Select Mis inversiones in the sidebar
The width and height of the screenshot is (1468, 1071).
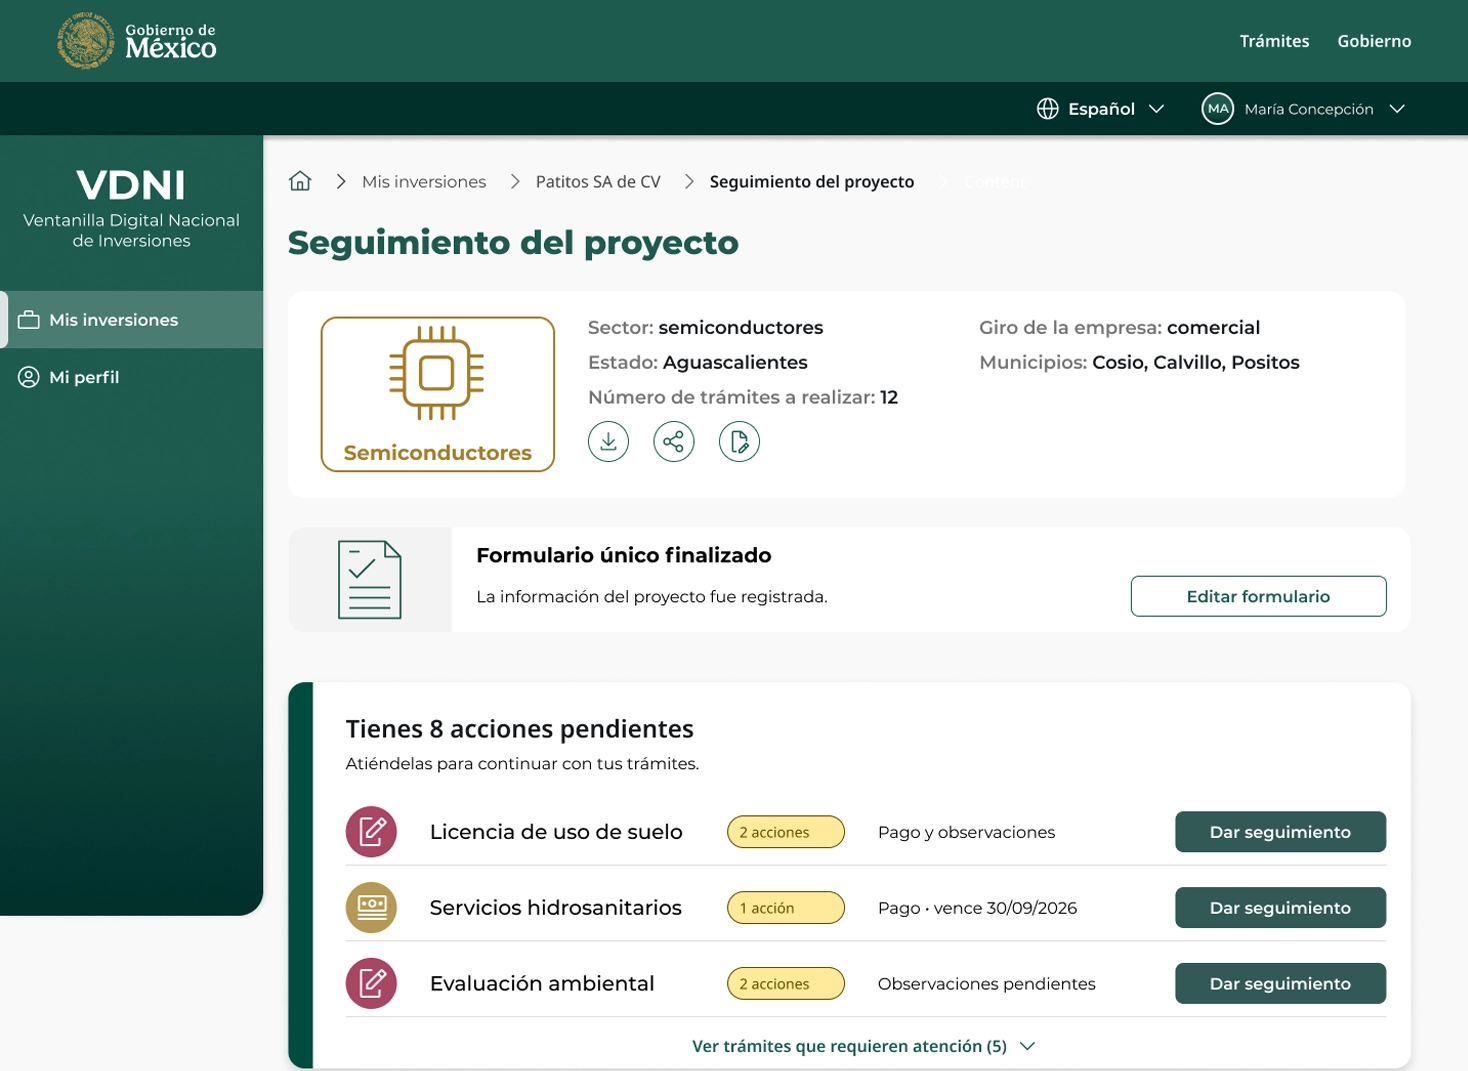[132, 320]
